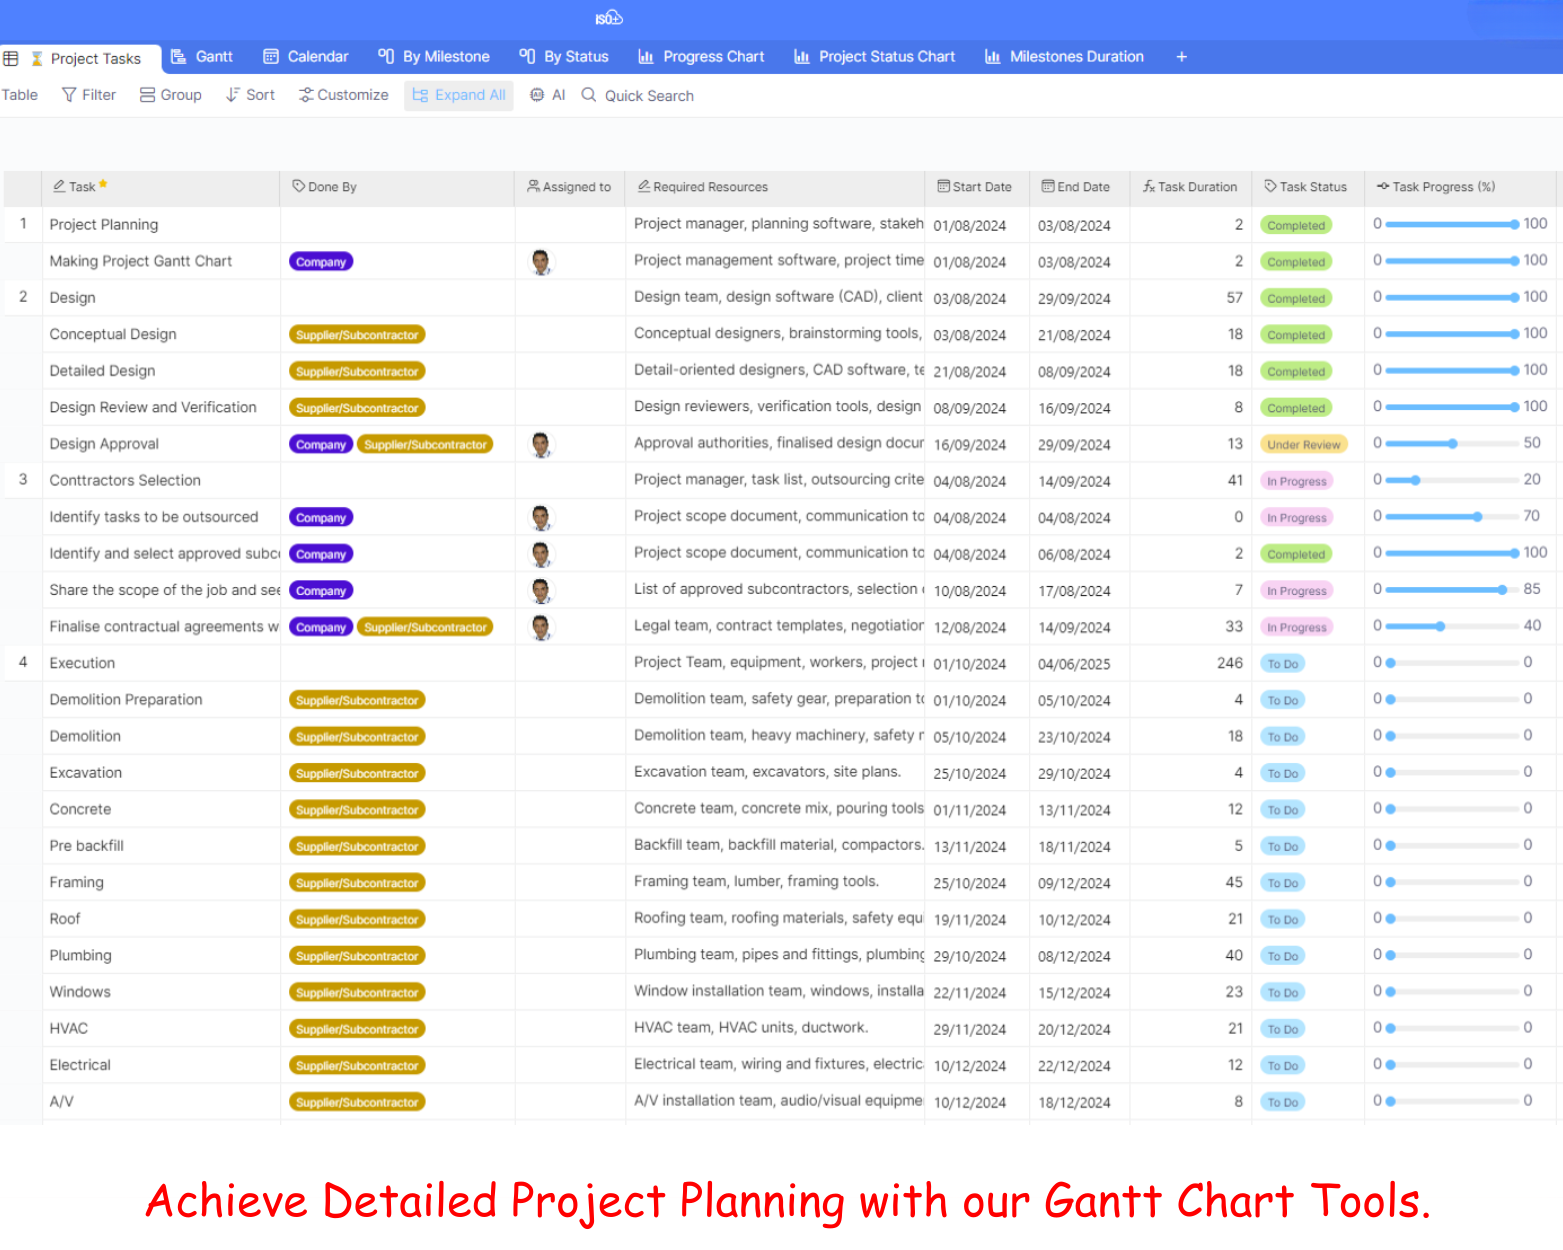Switch to the Gantt tab
The image size is (1563, 1250).
[202, 57]
